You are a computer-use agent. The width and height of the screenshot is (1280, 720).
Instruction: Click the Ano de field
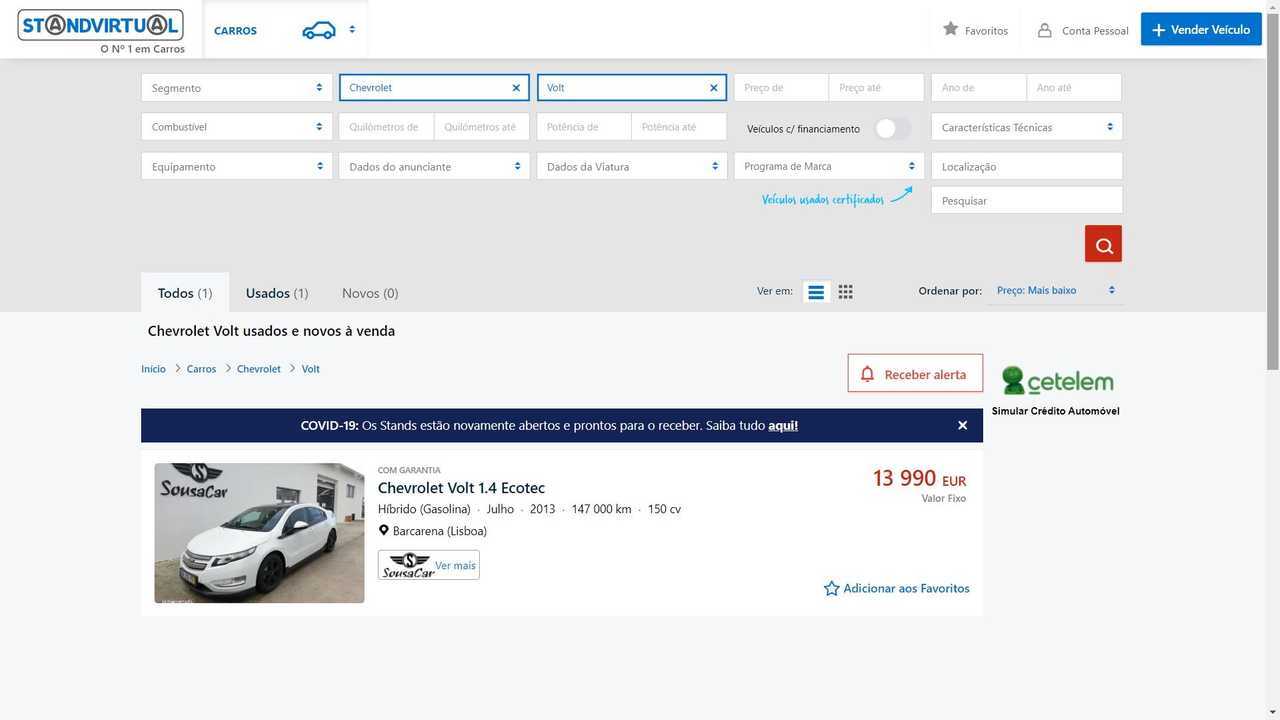click(979, 88)
